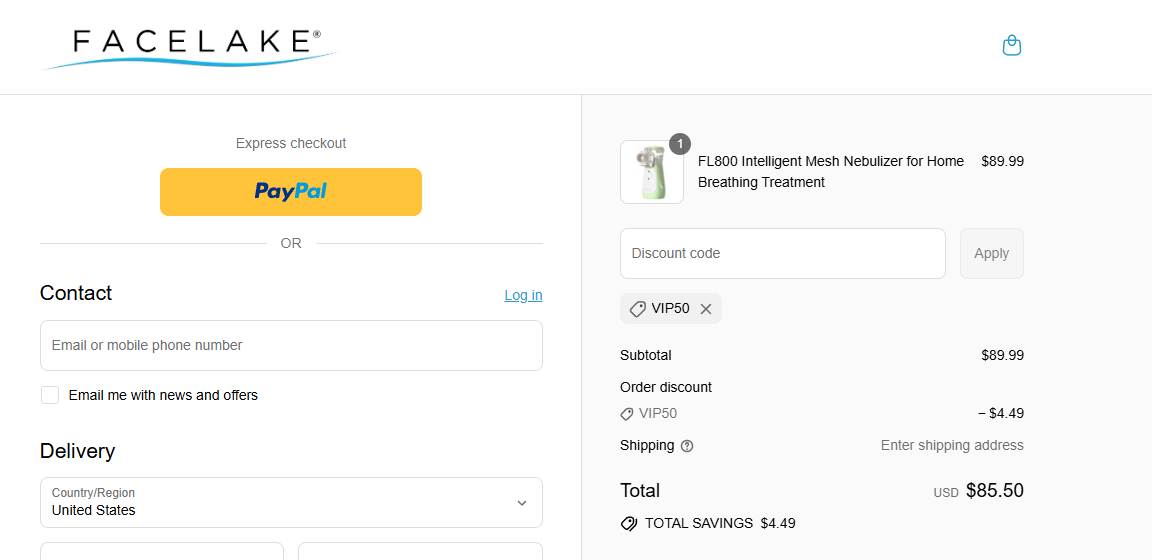The width and height of the screenshot is (1152, 560).
Task: Click the Facelake logo
Action: pyautogui.click(x=190, y=49)
